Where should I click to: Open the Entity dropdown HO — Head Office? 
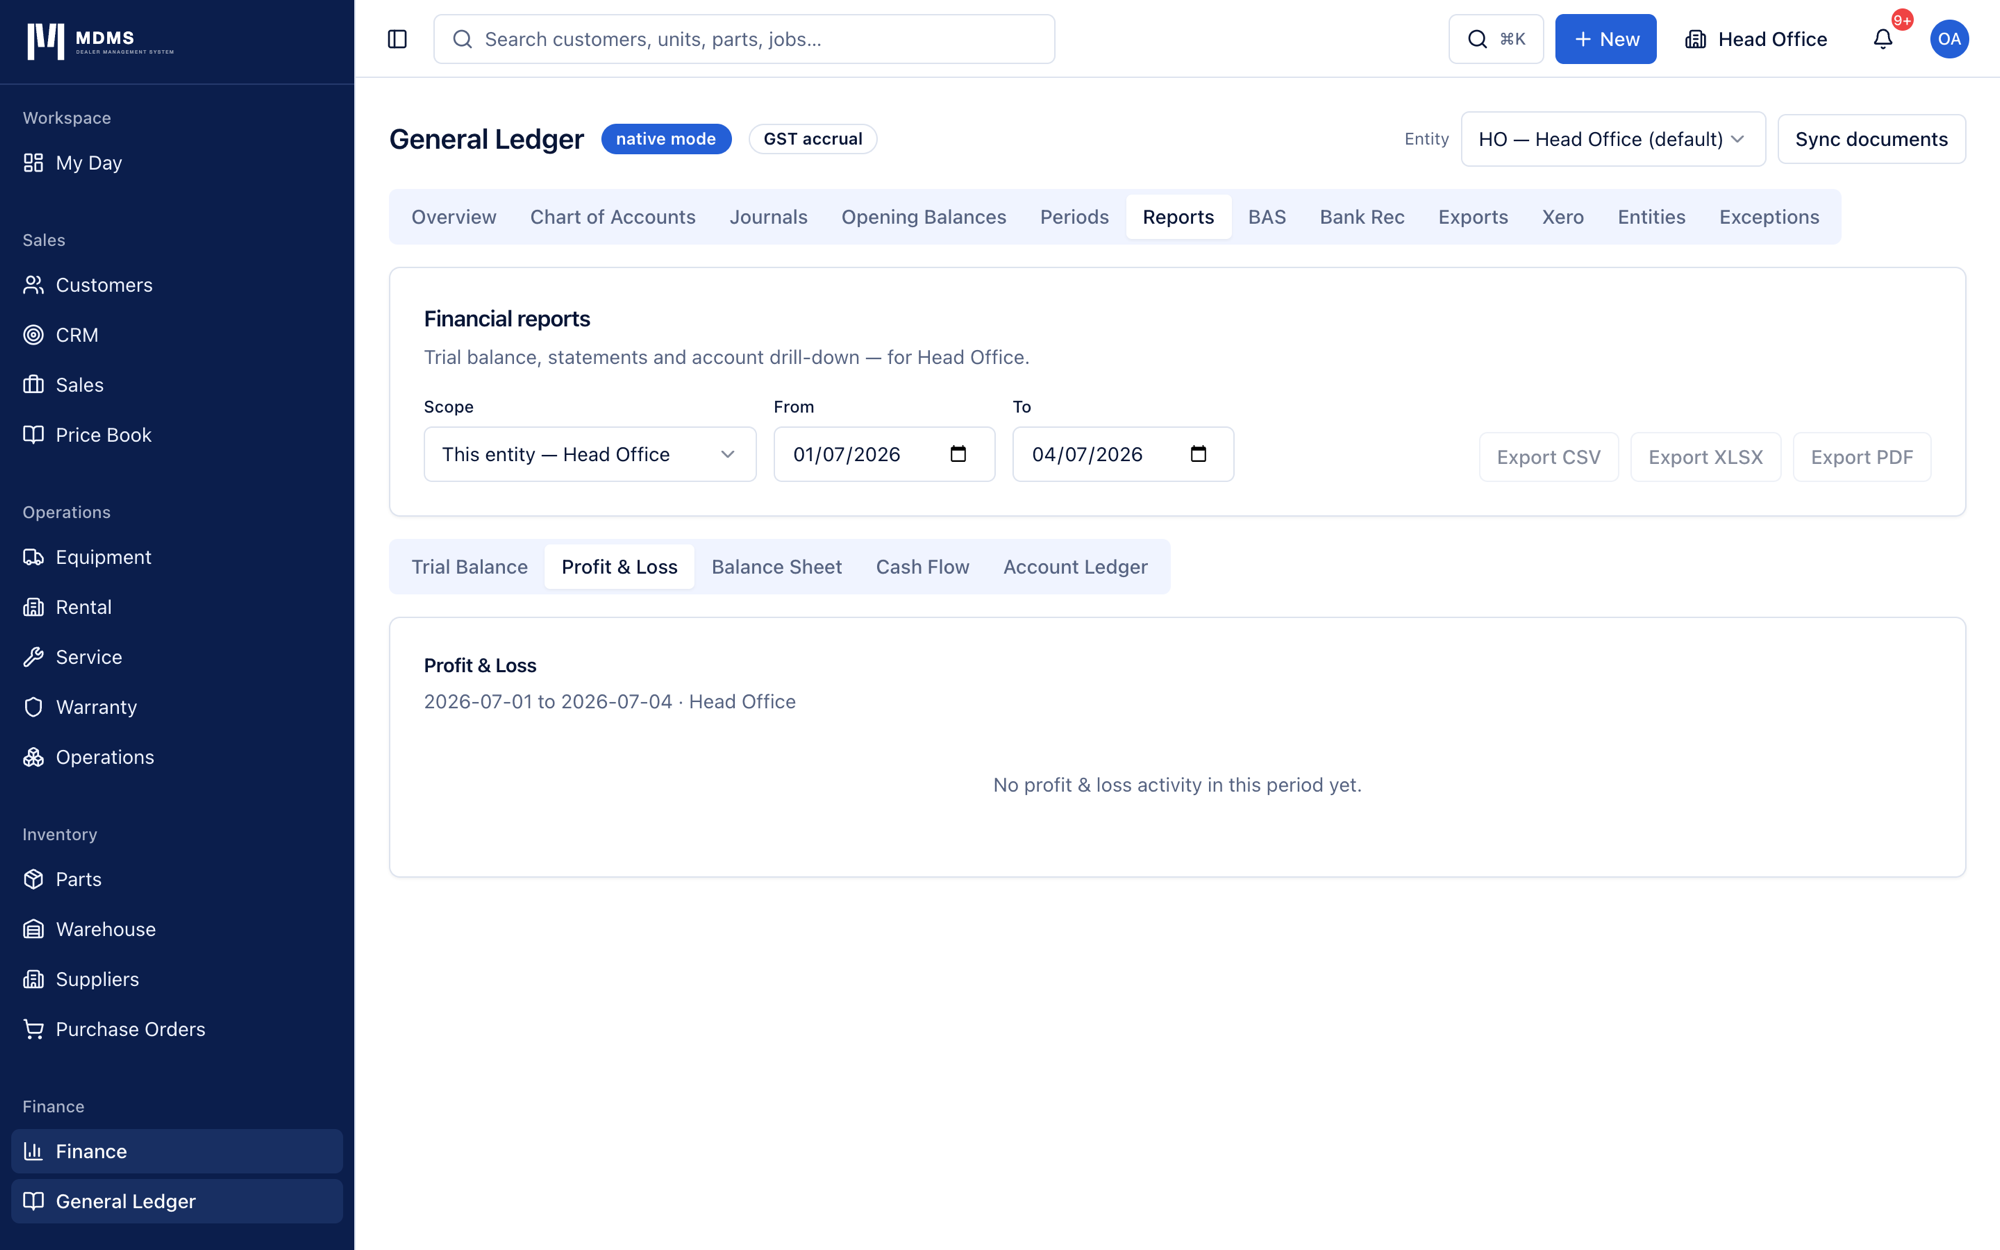point(1613,139)
